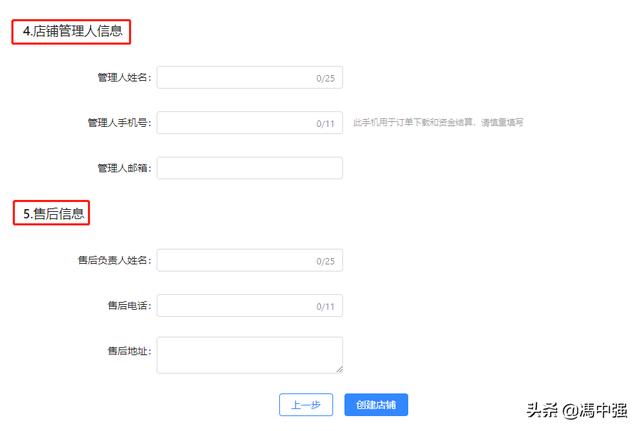Click inside the 售后地址 text area

pyautogui.click(x=249, y=355)
